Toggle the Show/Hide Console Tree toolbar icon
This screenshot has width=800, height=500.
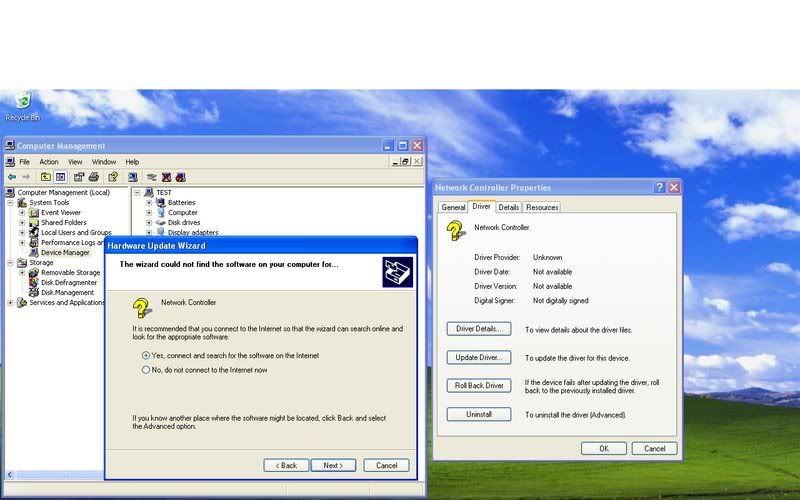(x=60, y=177)
